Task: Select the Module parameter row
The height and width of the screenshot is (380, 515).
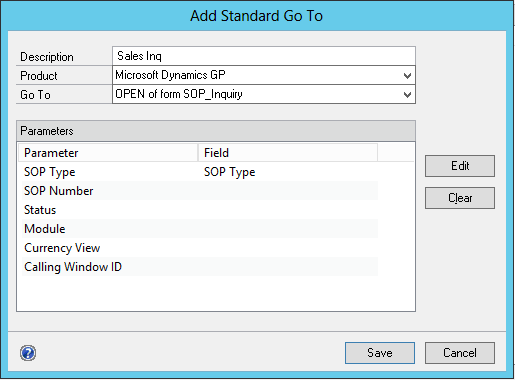Action: [x=200, y=229]
